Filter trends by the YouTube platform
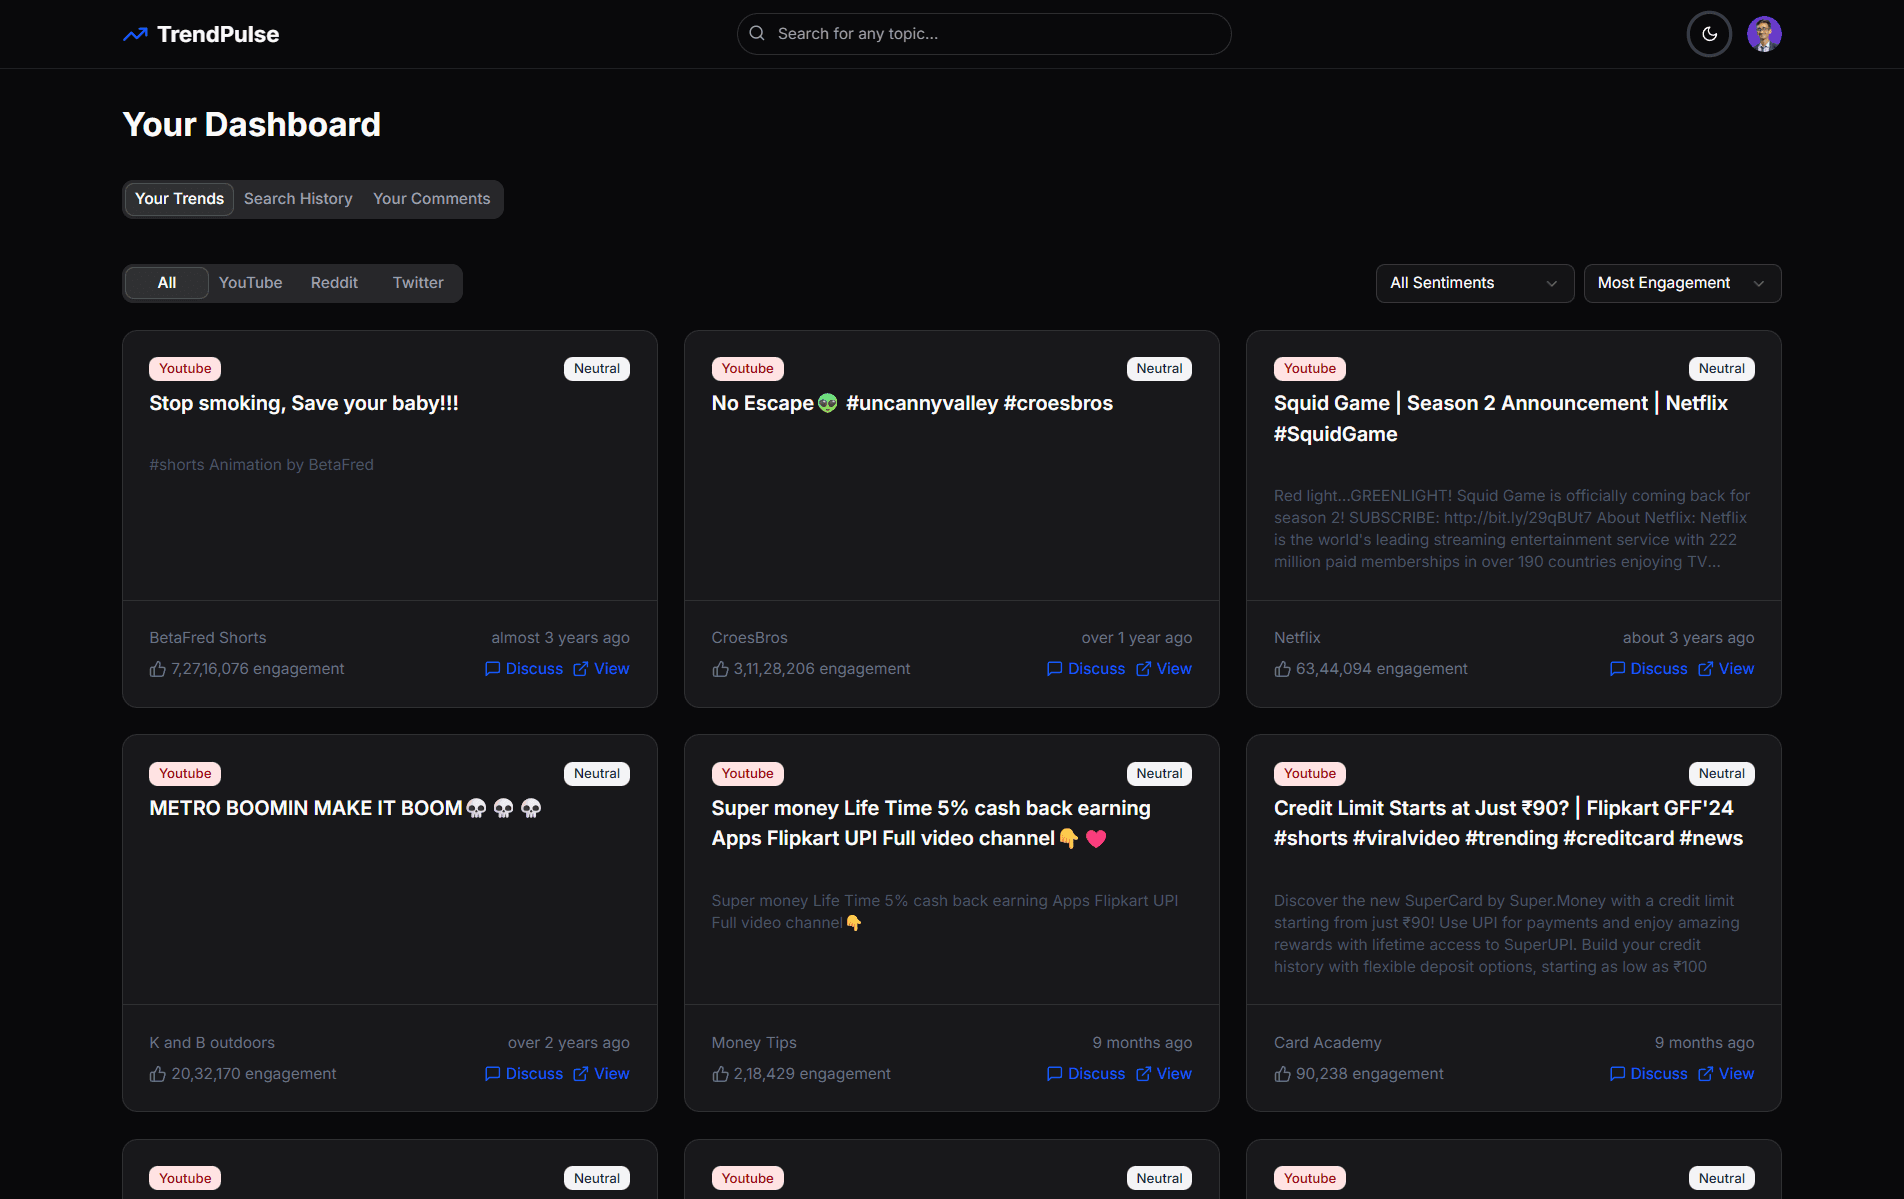The image size is (1904, 1199). (250, 283)
